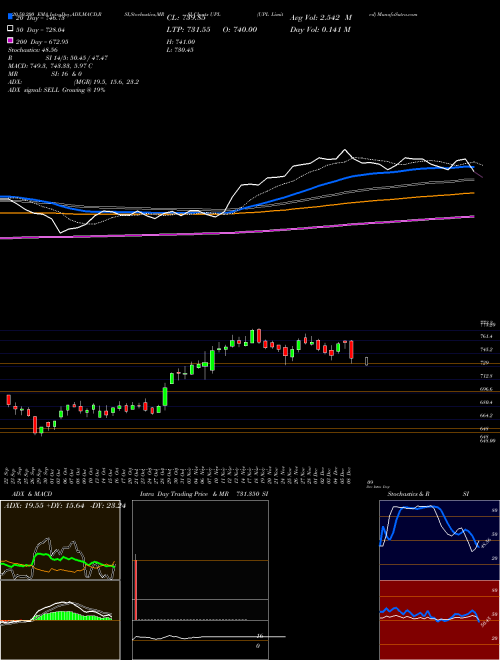Click the 664.2 price axis label

(486, 415)
